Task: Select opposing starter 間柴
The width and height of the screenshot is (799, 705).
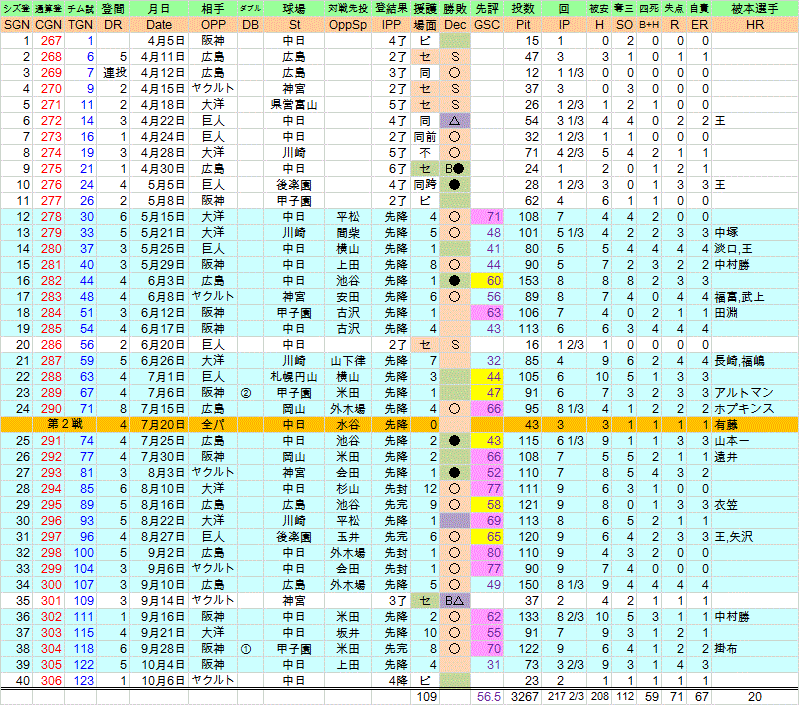Action: (x=348, y=233)
